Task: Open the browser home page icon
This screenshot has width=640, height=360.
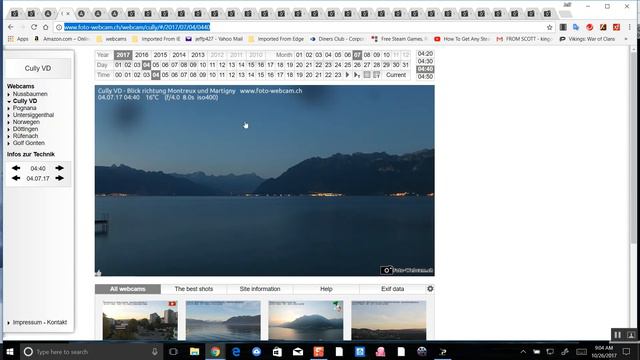Action: (46, 27)
